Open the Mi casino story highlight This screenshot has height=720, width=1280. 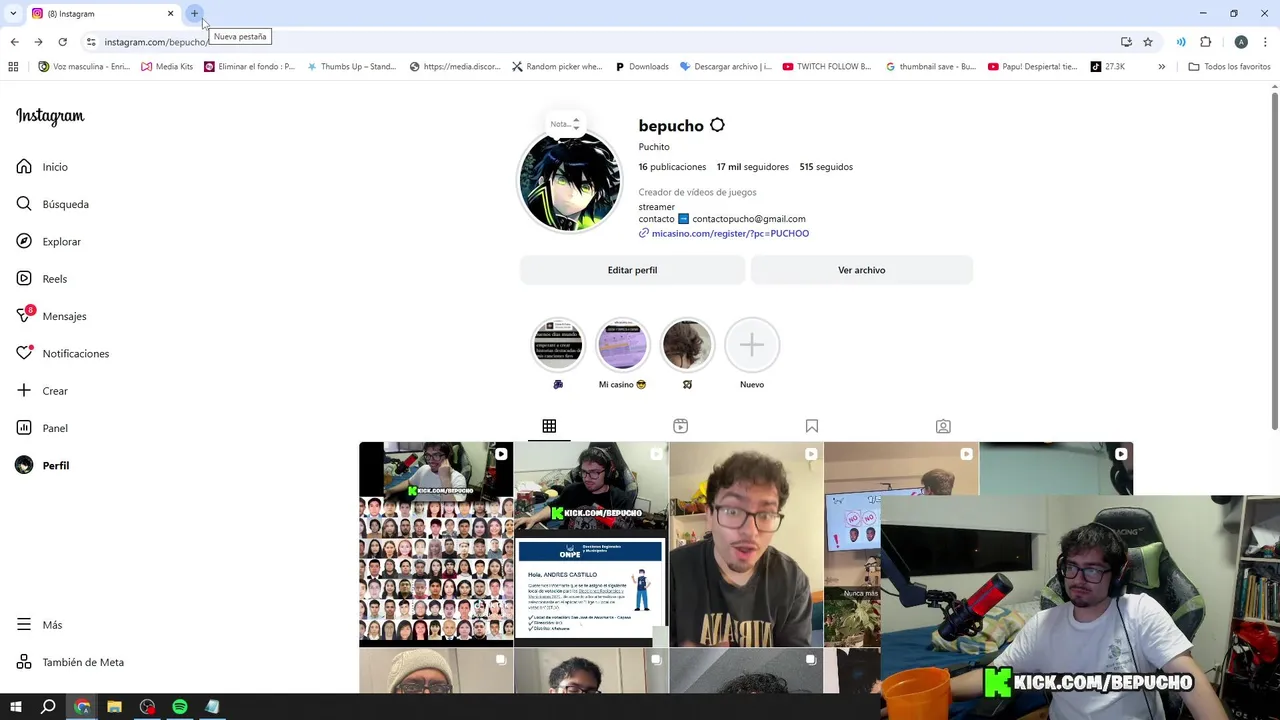(x=622, y=345)
